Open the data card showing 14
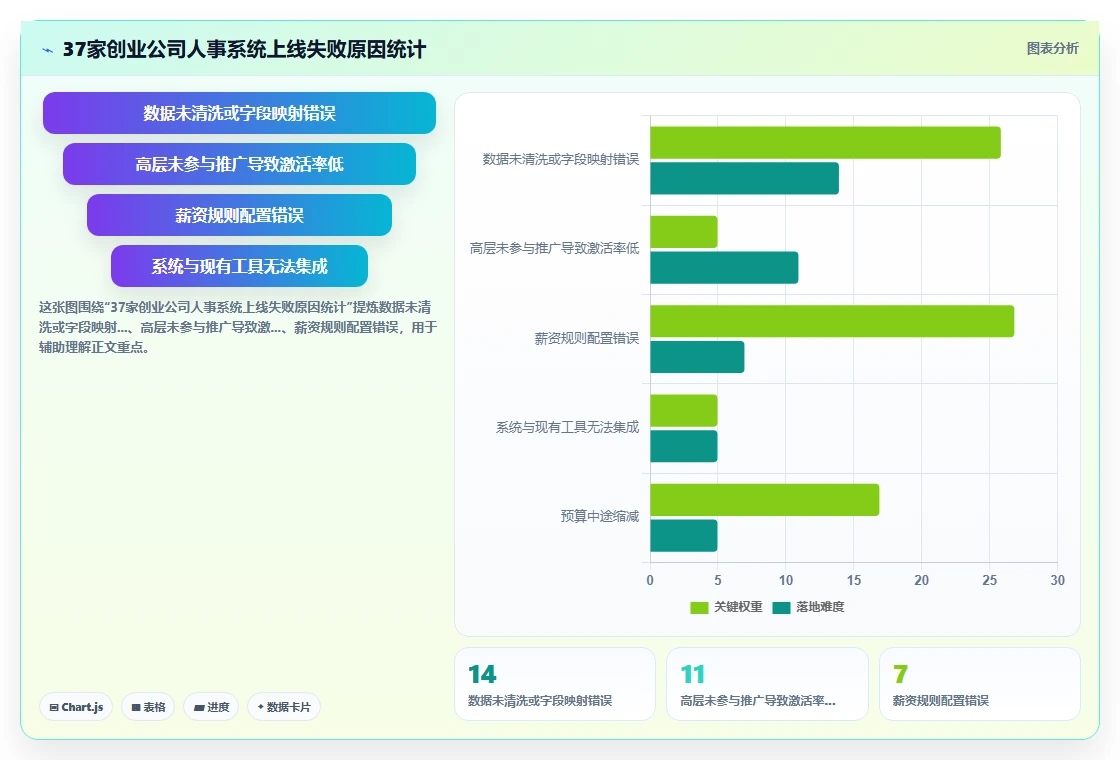Screen dimensions: 1120x760 [x=555, y=684]
